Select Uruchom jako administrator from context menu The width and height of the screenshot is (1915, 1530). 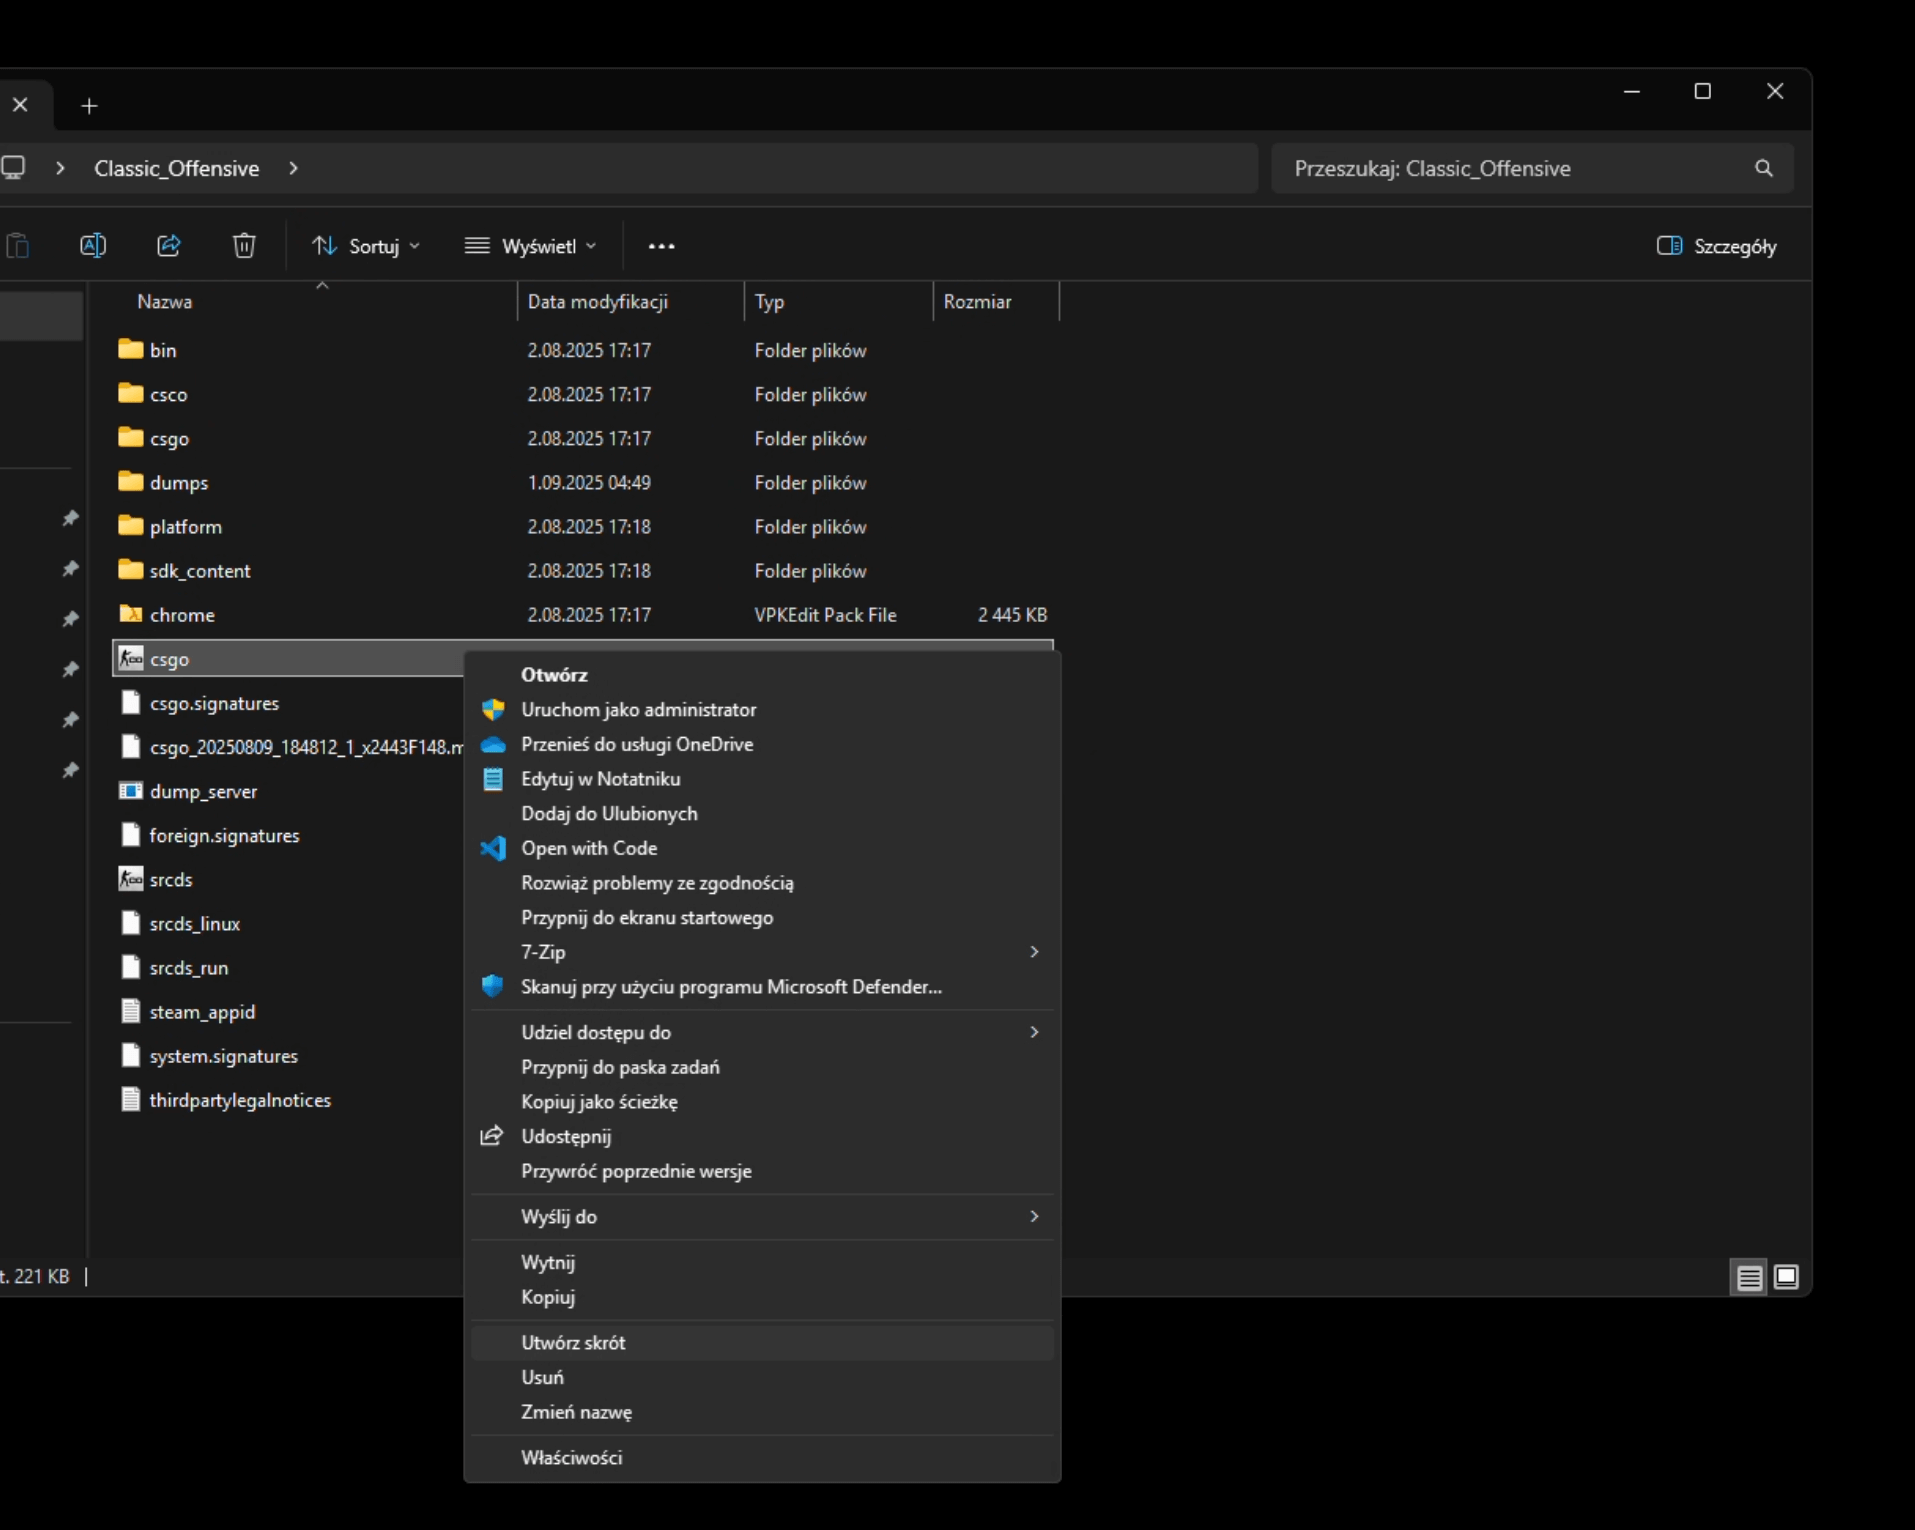coord(638,710)
